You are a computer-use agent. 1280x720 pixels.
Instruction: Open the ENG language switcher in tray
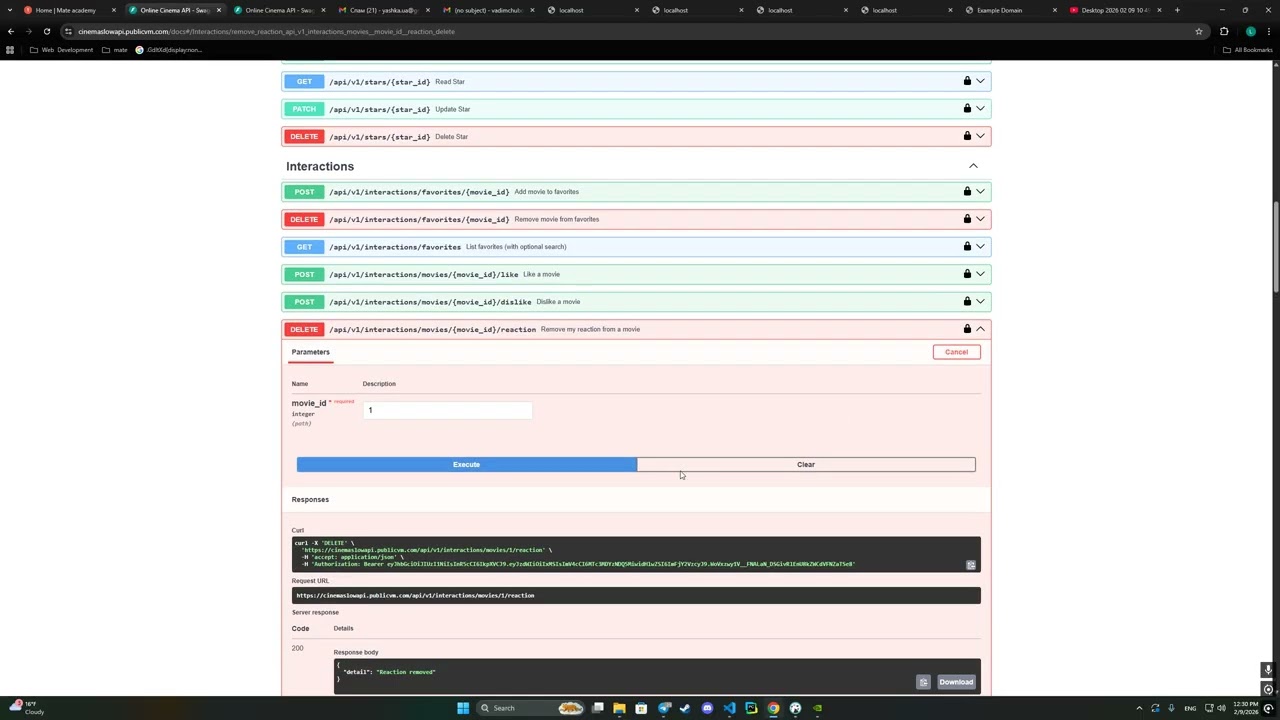(1190, 708)
